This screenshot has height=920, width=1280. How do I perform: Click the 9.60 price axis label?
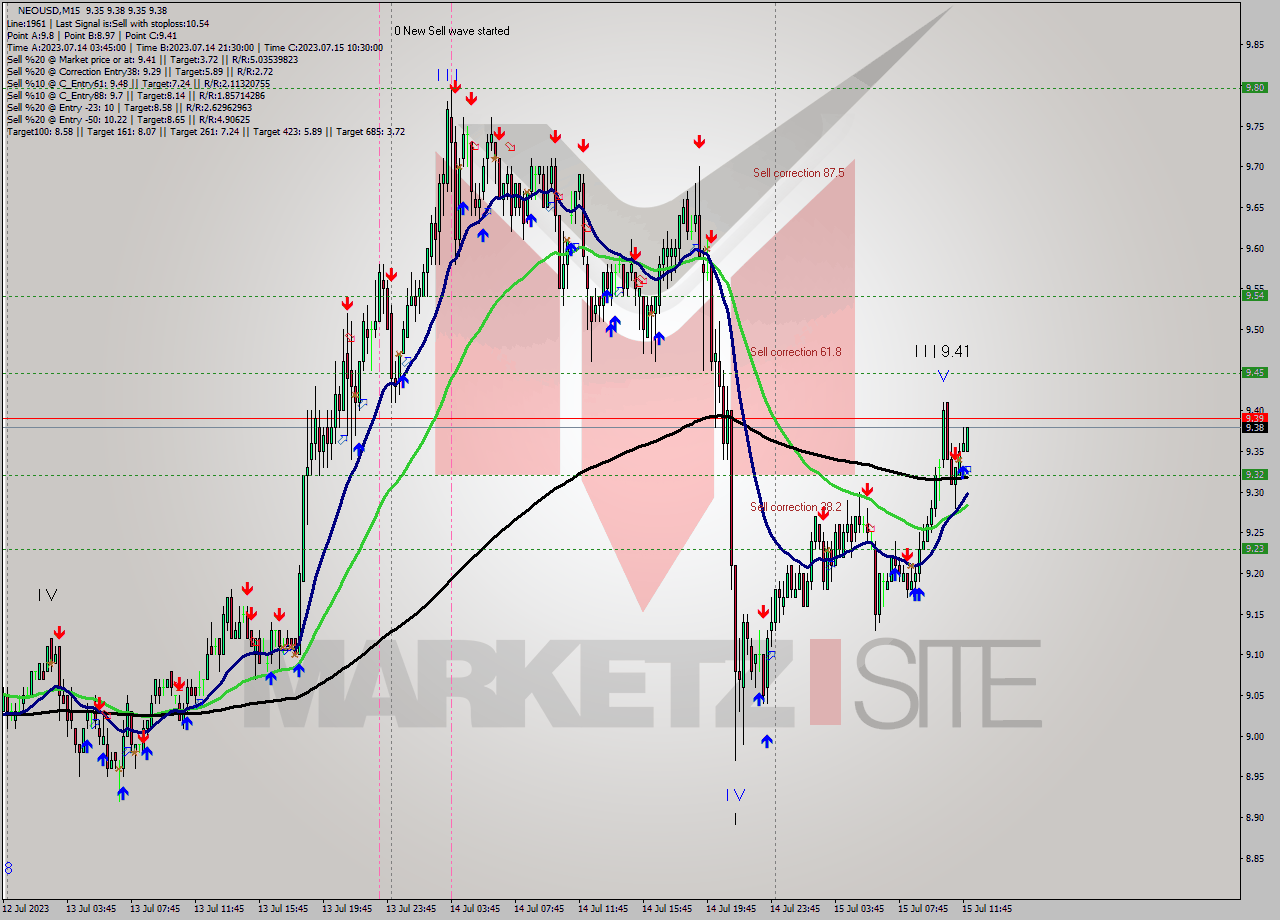tap(1256, 248)
